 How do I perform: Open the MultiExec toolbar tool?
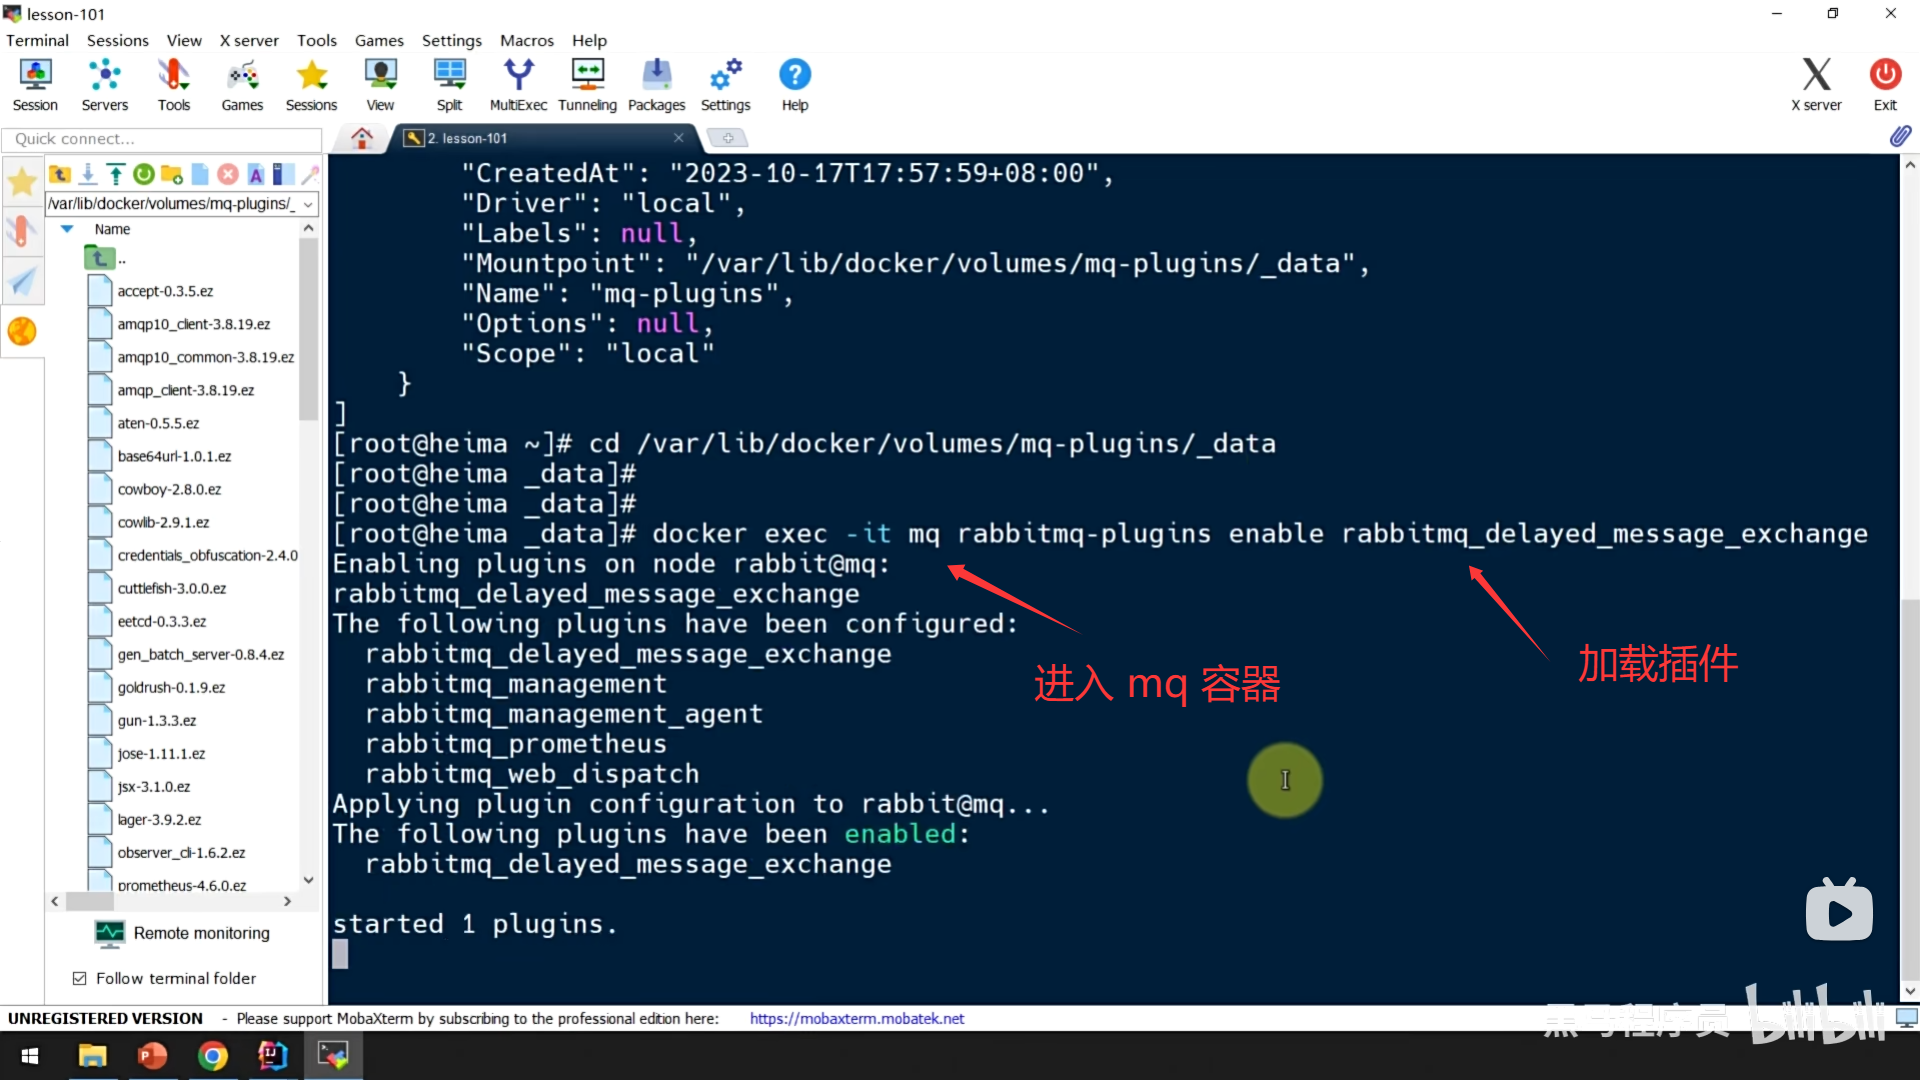pos(518,85)
